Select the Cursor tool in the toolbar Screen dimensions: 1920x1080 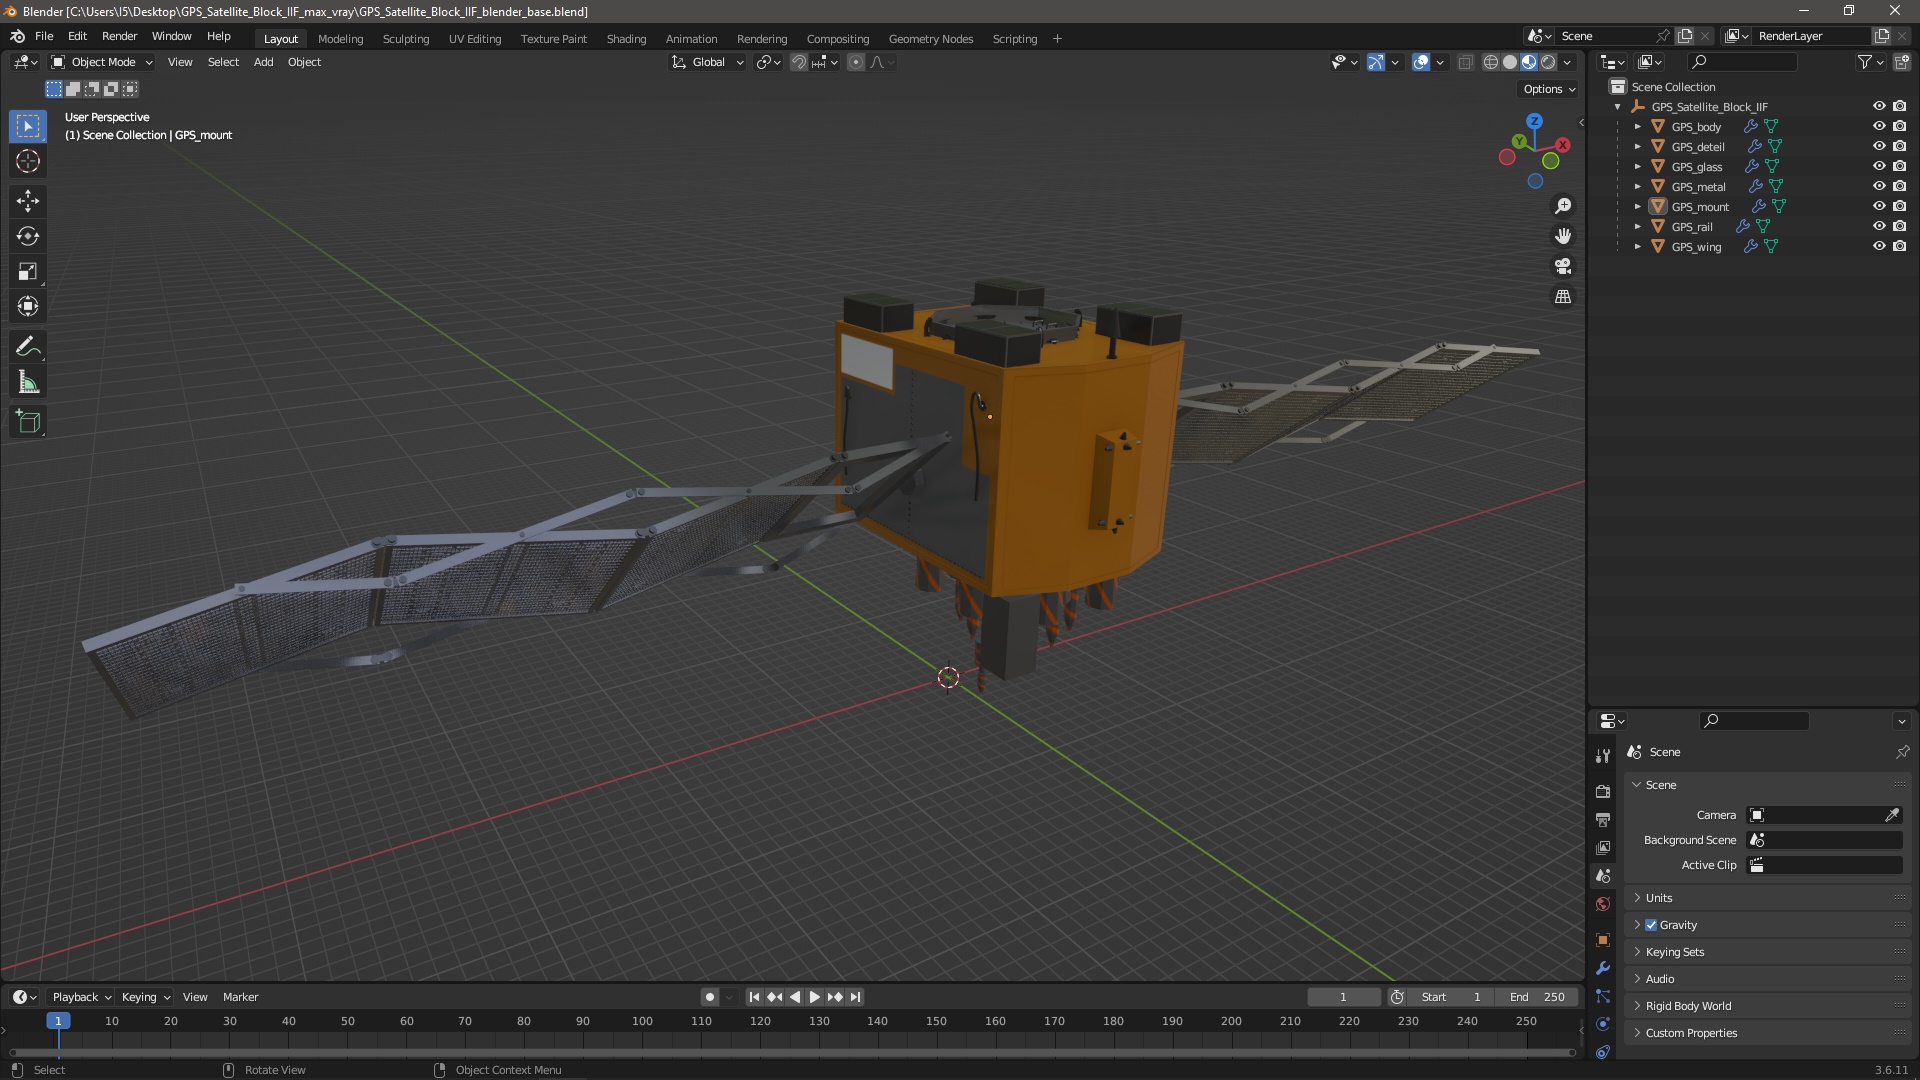click(28, 161)
